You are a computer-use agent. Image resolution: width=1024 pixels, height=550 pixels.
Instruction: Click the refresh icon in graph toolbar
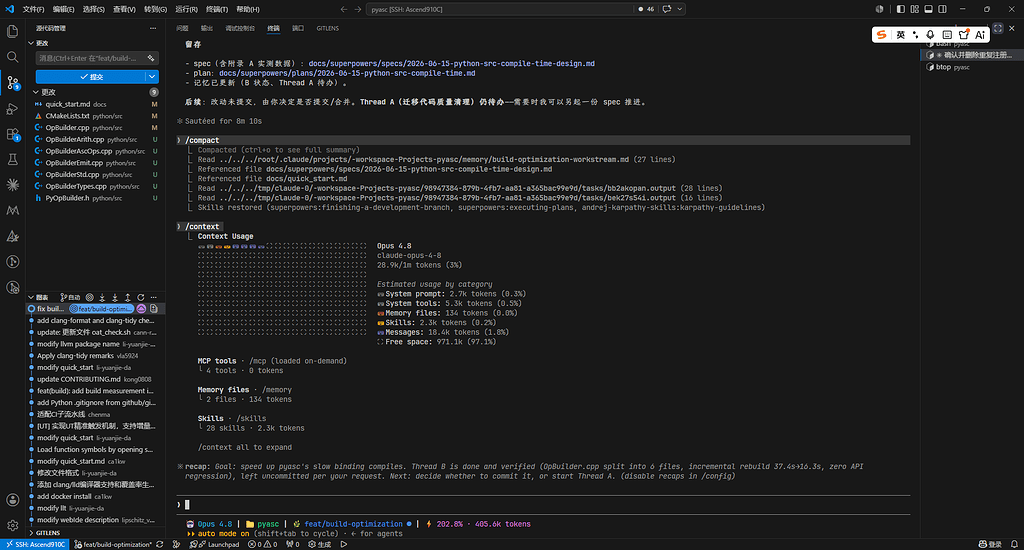click(x=140, y=297)
